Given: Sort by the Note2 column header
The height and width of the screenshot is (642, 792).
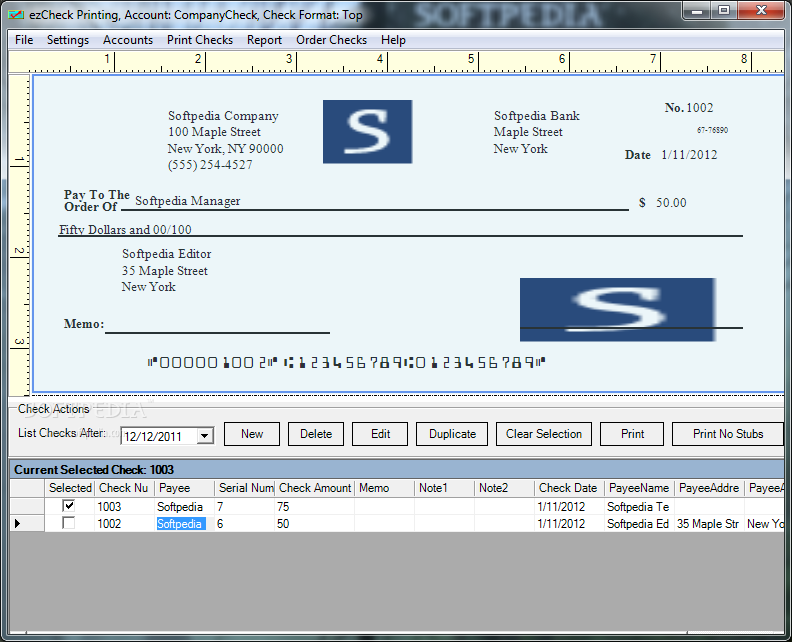Looking at the screenshot, I should coord(505,488).
